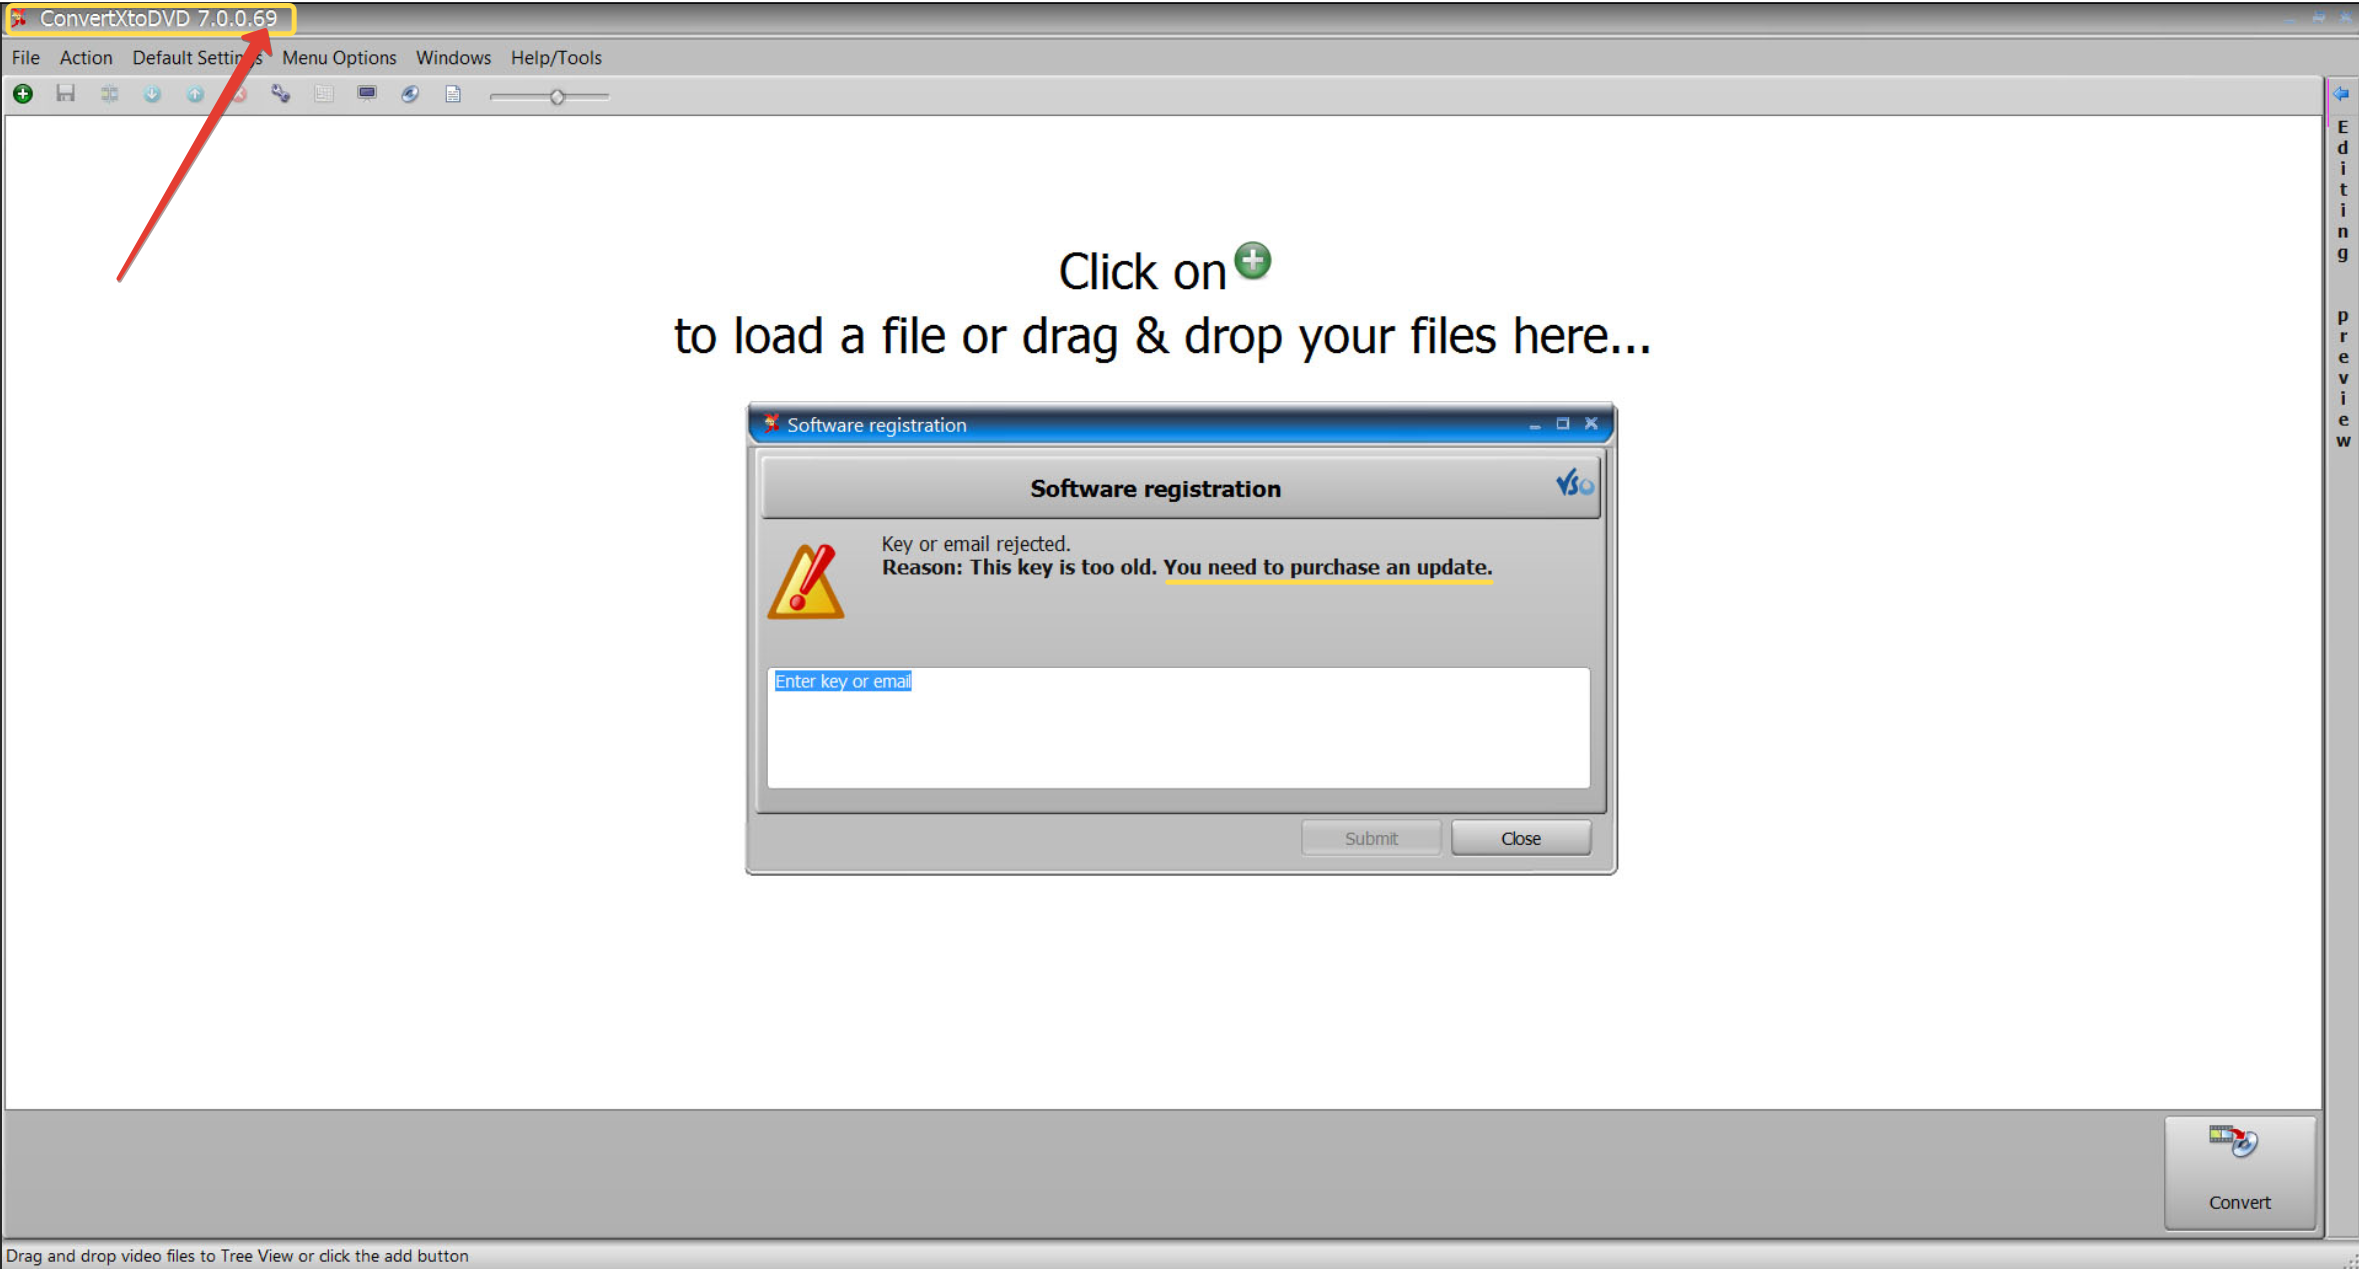Image resolution: width=2359 pixels, height=1269 pixels.
Task: Click the 'Software registration' dialog title bar text
Action: (877, 425)
